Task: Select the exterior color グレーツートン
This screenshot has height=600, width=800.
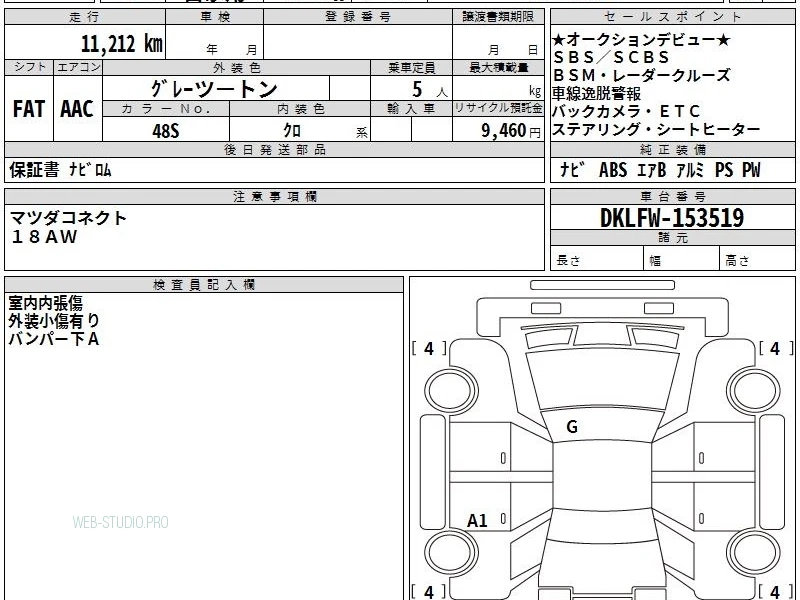Action: 214,89
